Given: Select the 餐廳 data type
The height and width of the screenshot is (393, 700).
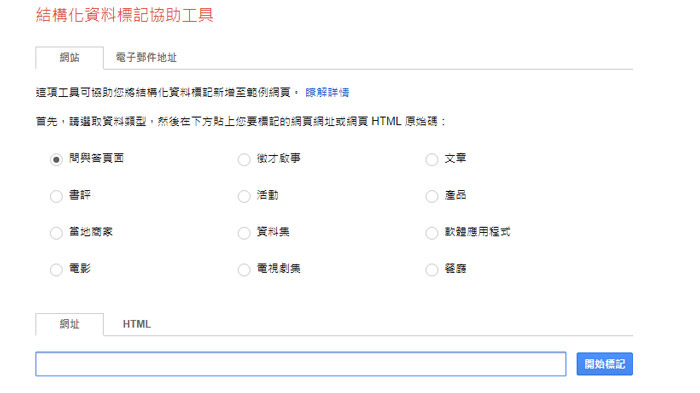Looking at the screenshot, I should pos(432,269).
